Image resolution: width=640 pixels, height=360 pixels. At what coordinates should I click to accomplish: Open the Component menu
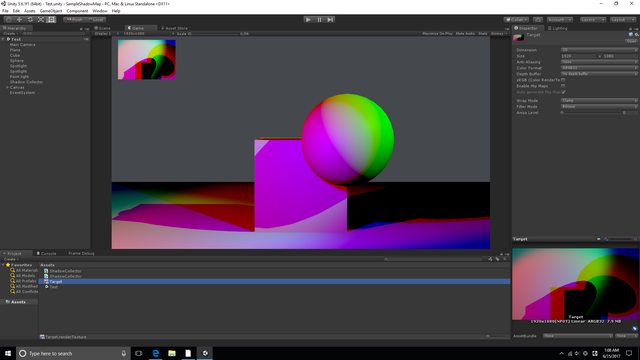77,11
